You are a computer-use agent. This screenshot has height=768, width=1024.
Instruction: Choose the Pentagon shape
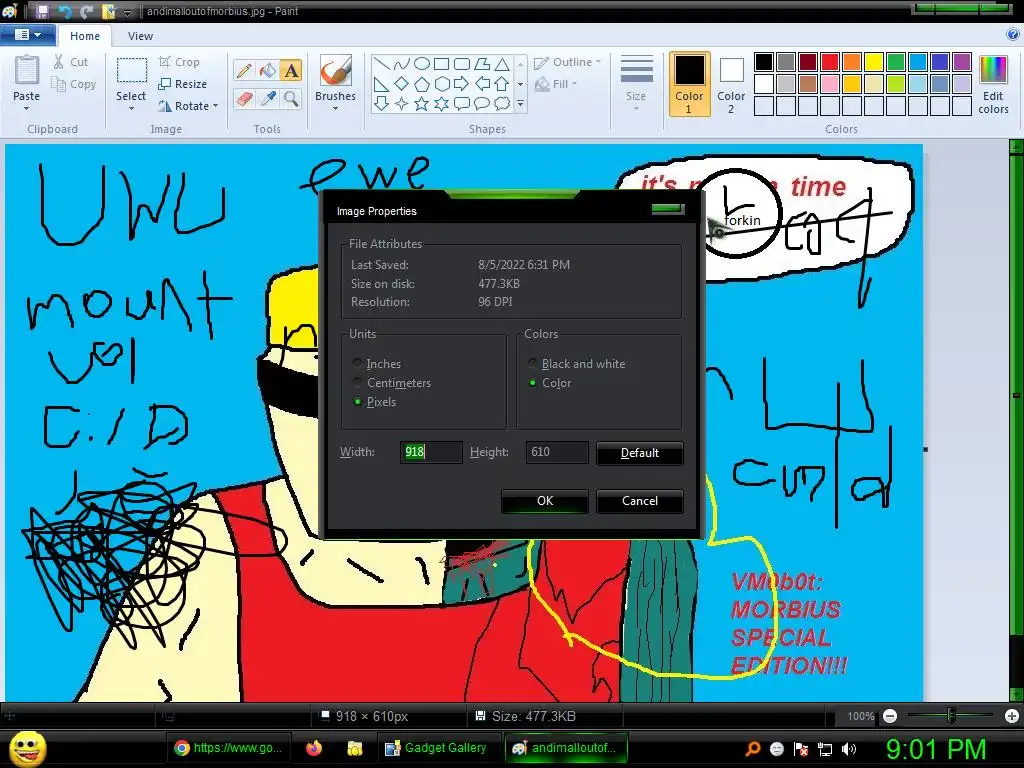click(422, 84)
